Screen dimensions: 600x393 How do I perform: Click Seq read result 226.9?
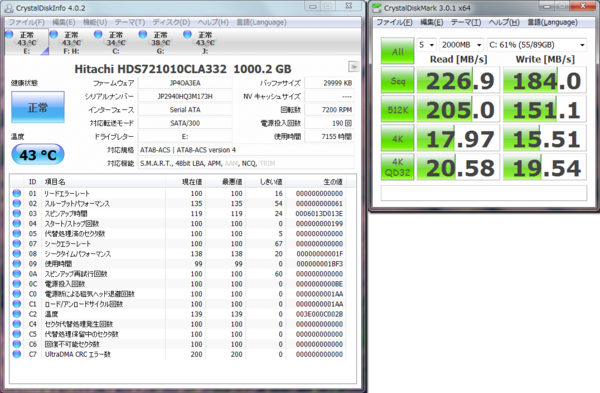[x=458, y=80]
